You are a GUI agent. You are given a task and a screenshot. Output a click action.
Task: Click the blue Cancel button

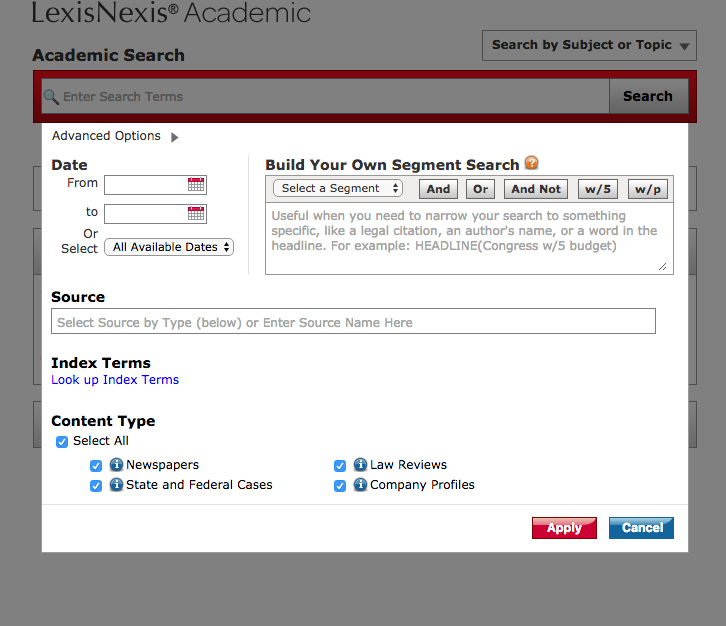(641, 528)
